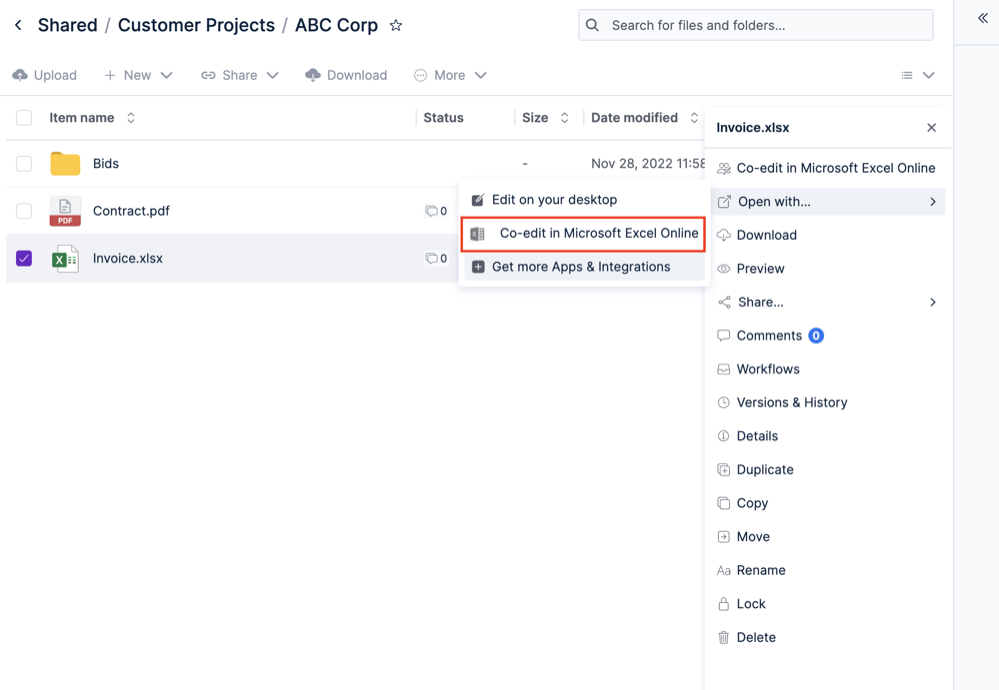Image resolution: width=999 pixels, height=690 pixels.
Task: Toggle the select-all checkbox
Action: click(24, 118)
